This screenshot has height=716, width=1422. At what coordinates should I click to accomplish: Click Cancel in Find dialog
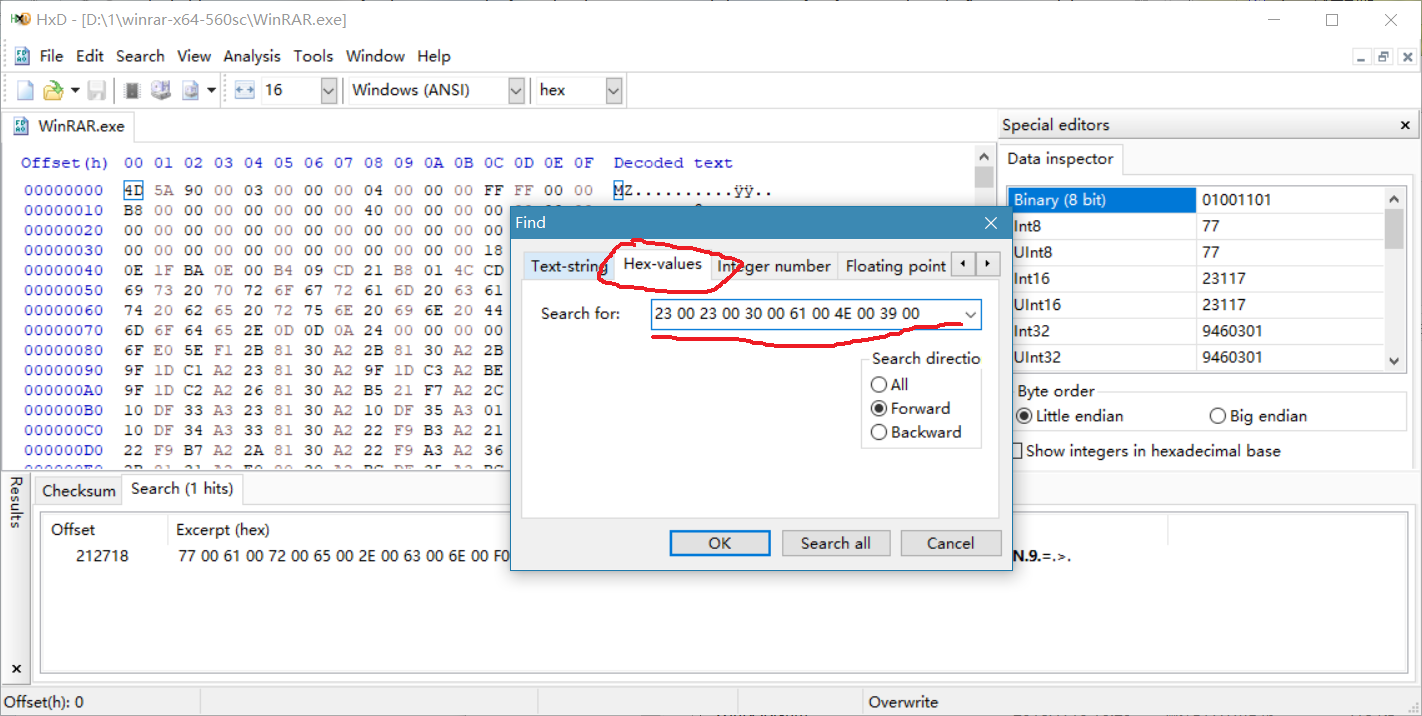[x=950, y=543]
